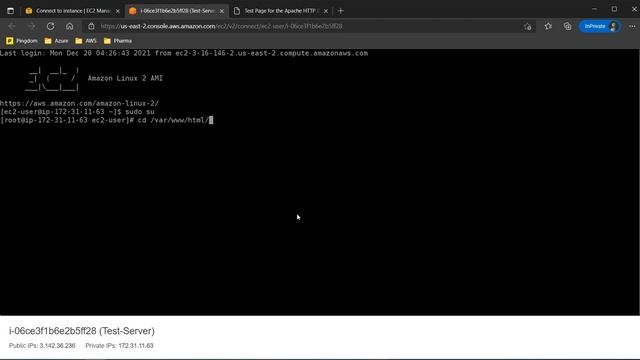Viewport: 640px width, 360px height.
Task: Go back to the previous page
Action: [12, 26]
